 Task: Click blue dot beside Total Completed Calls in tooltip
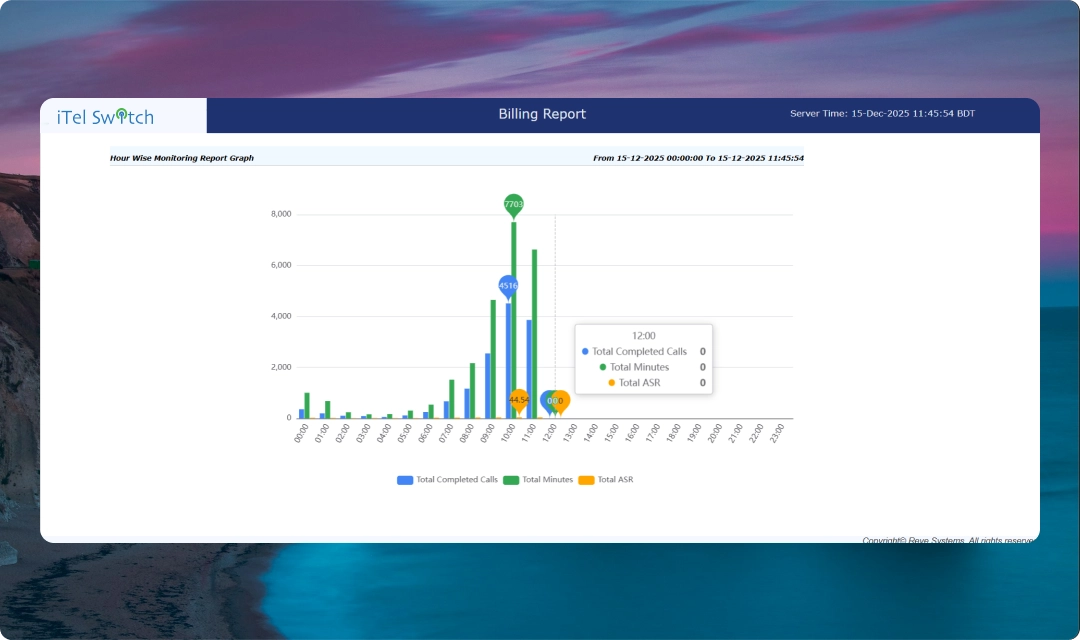585,351
